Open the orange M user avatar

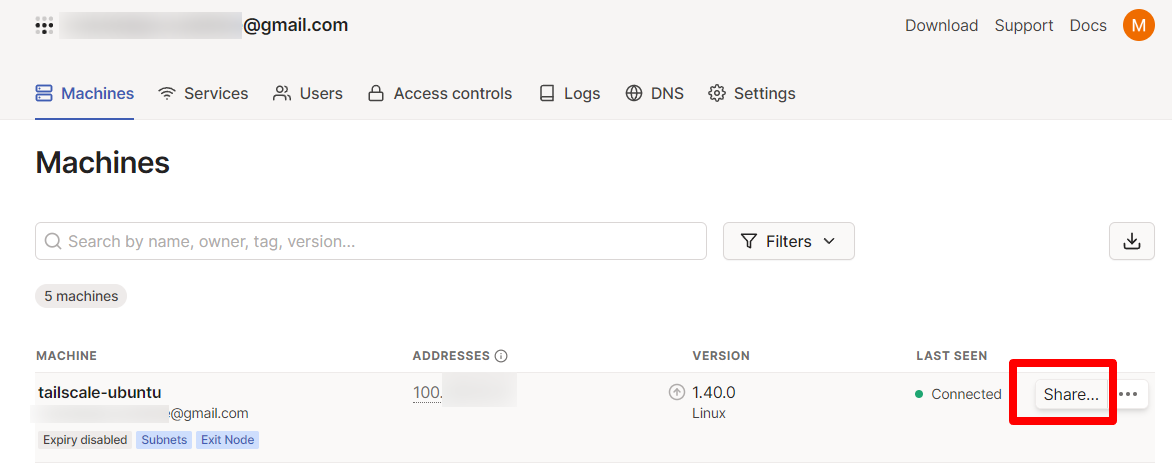(x=1138, y=26)
